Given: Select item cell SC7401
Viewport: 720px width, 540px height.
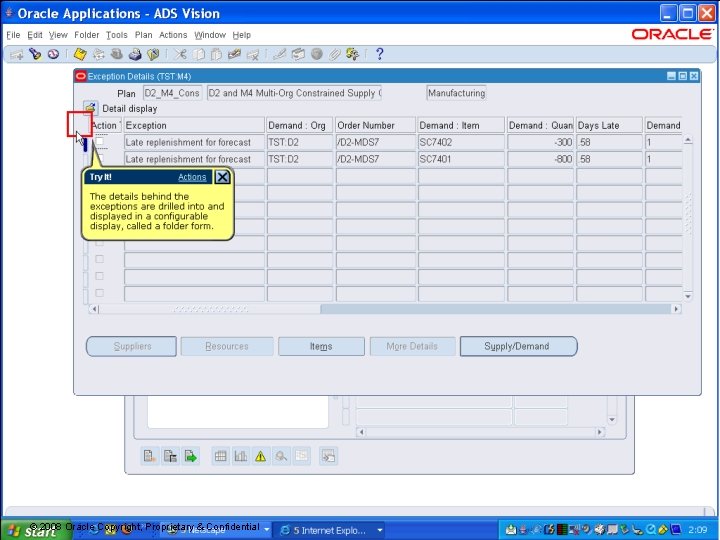Looking at the screenshot, I should (461, 159).
